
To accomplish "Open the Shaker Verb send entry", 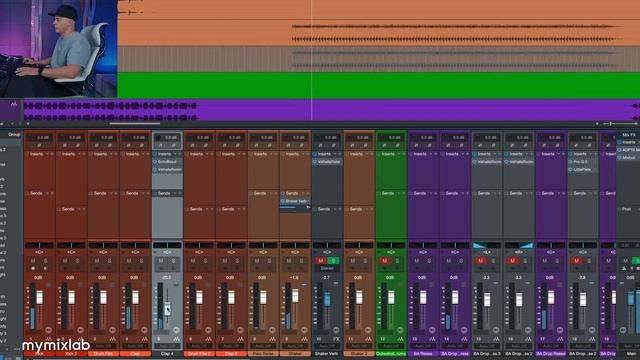I will point(297,201).
